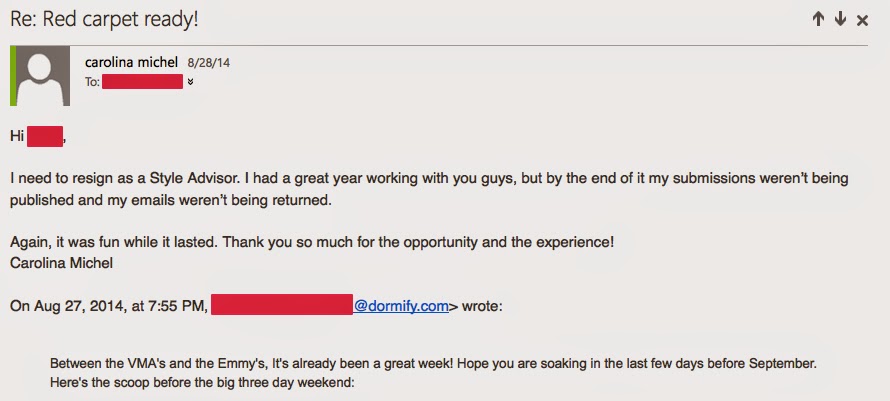
Task: Click the redacted name after Hi greeting
Action: pyautogui.click(x=46, y=136)
